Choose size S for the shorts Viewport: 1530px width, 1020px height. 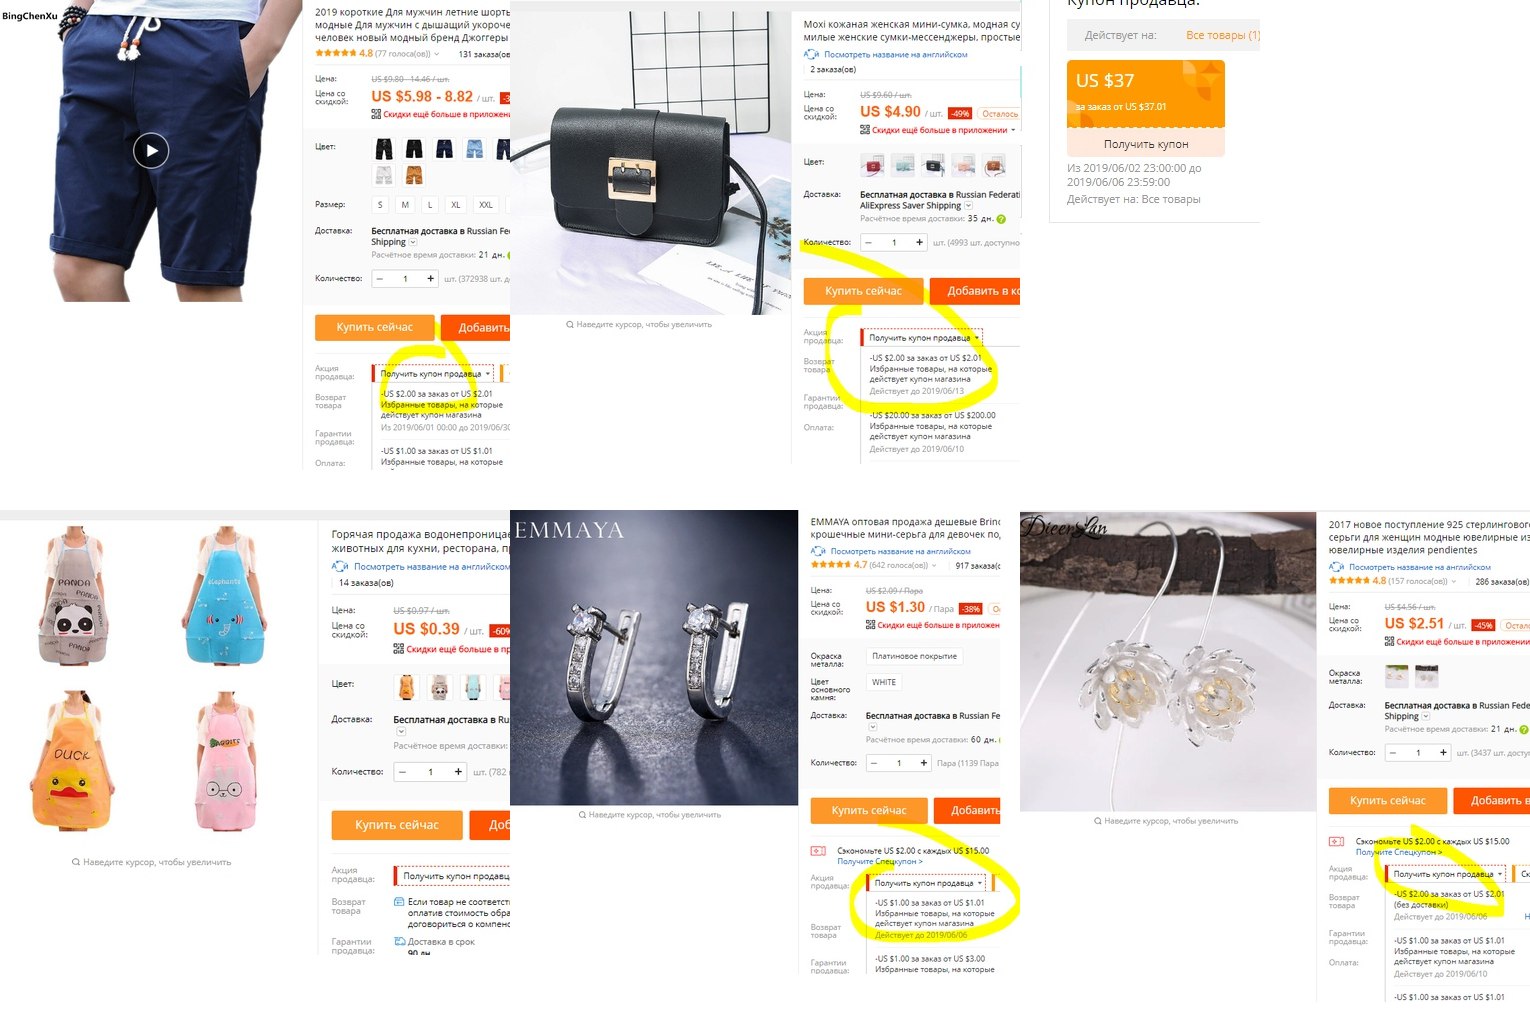pos(380,204)
